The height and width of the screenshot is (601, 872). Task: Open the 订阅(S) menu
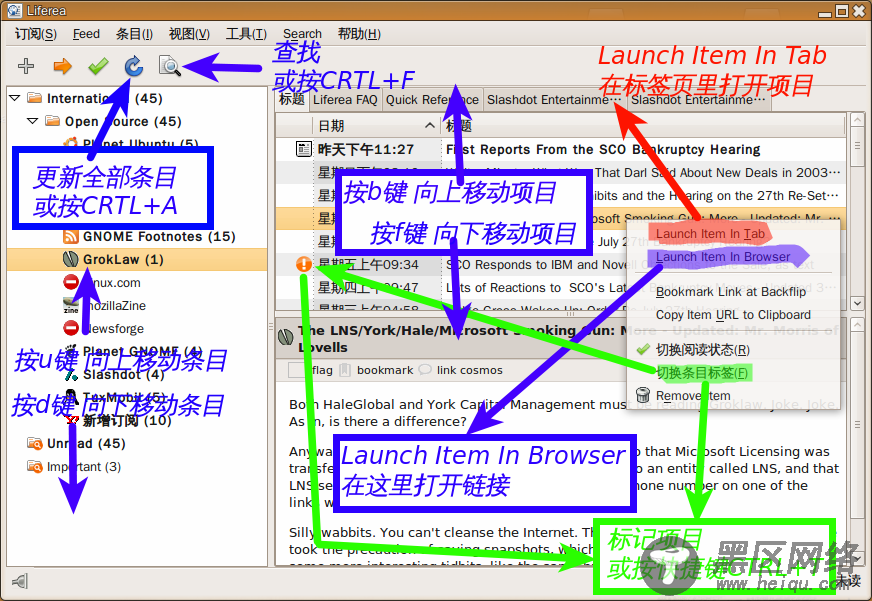[36, 34]
